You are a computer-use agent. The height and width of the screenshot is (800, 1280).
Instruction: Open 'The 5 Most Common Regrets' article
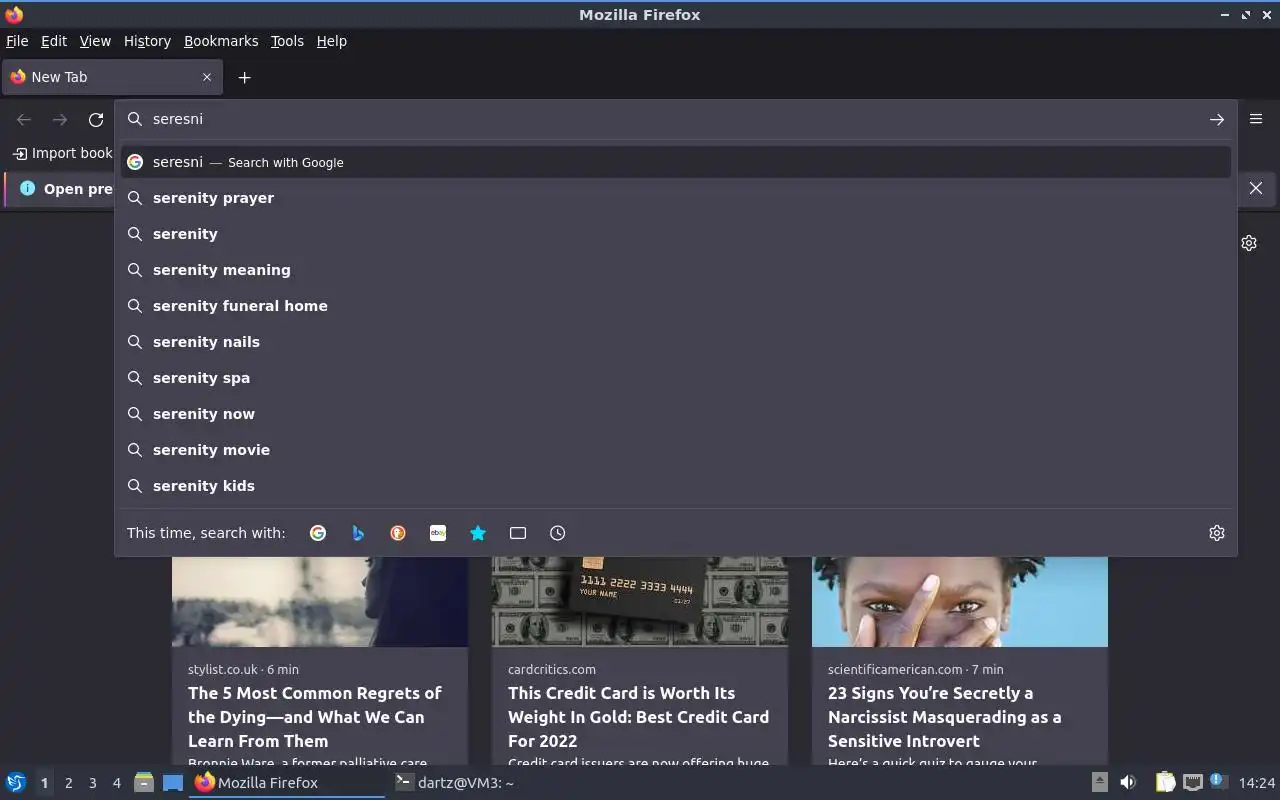[x=315, y=717]
